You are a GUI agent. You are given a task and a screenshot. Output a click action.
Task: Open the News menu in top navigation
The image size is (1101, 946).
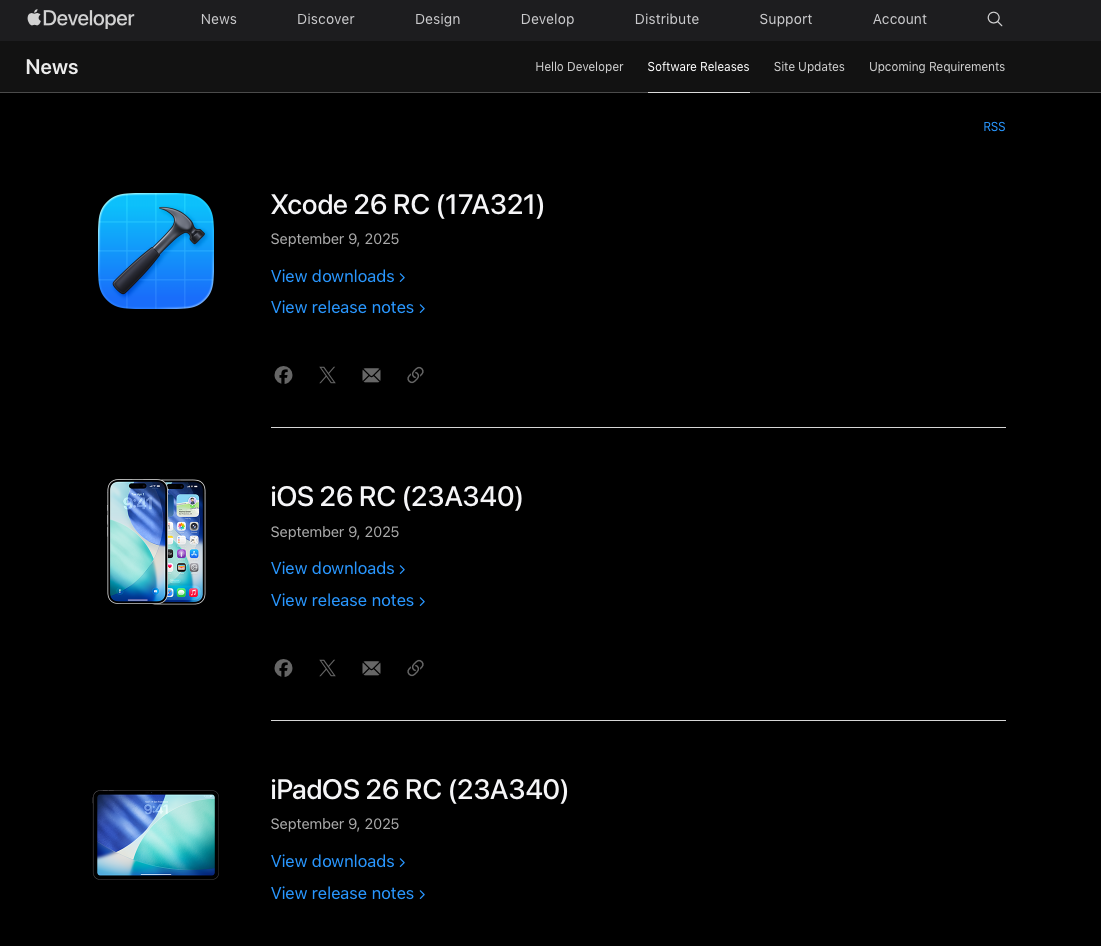tap(218, 19)
